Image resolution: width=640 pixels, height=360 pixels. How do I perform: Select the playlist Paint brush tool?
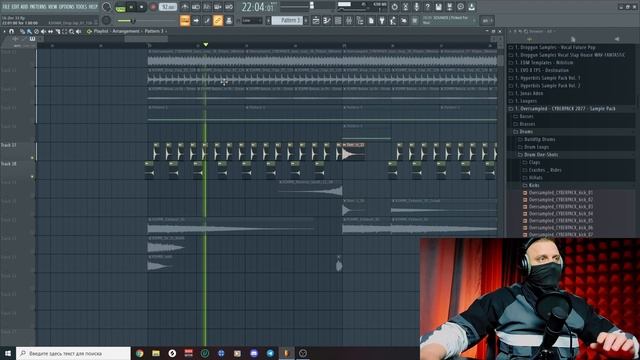coord(29,31)
